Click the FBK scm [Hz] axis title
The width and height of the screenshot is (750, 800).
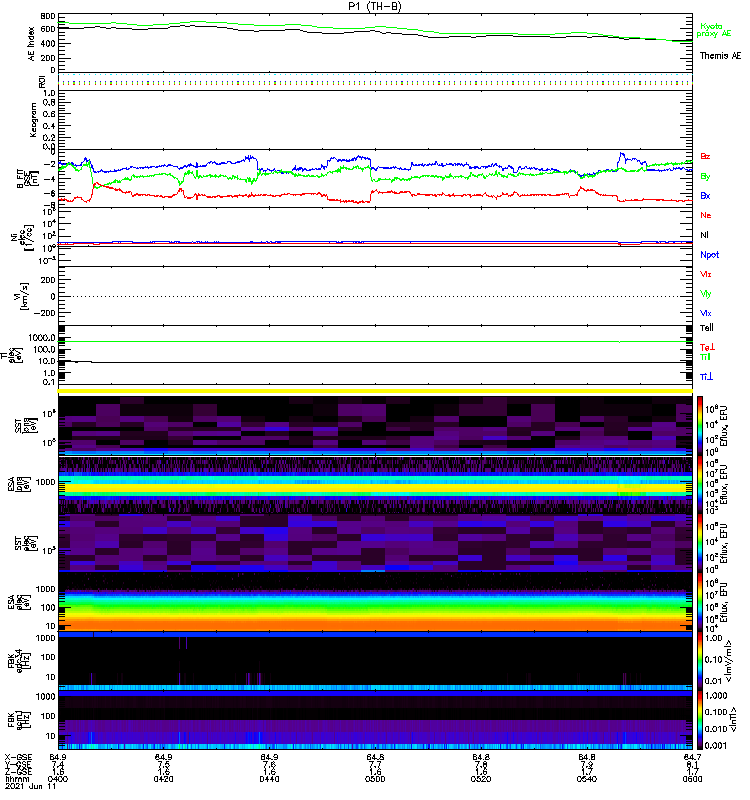pos(19,720)
